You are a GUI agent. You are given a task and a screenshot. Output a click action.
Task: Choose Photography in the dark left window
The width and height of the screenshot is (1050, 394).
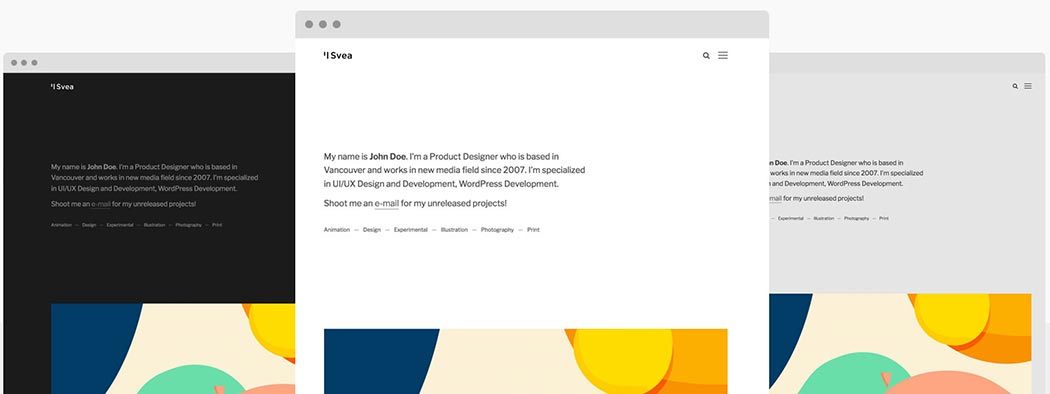pos(189,225)
